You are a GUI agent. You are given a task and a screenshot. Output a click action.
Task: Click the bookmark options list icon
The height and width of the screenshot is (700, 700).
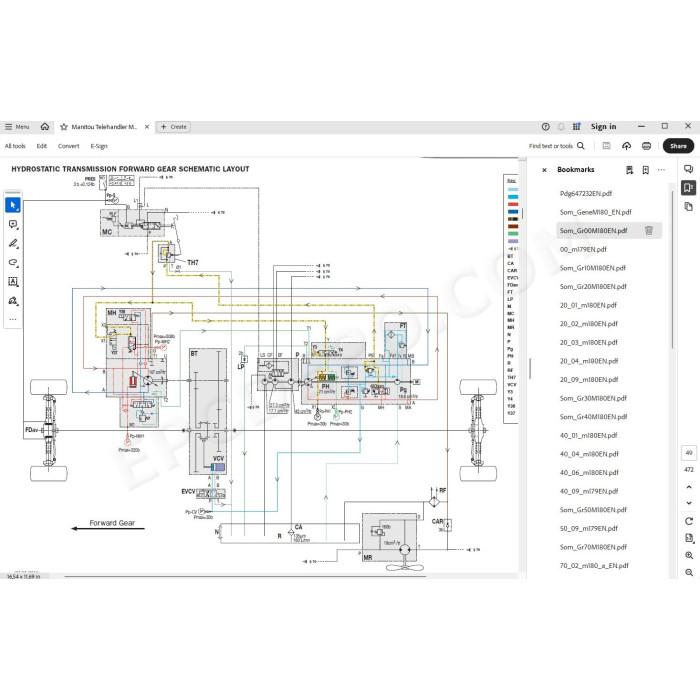pos(629,170)
